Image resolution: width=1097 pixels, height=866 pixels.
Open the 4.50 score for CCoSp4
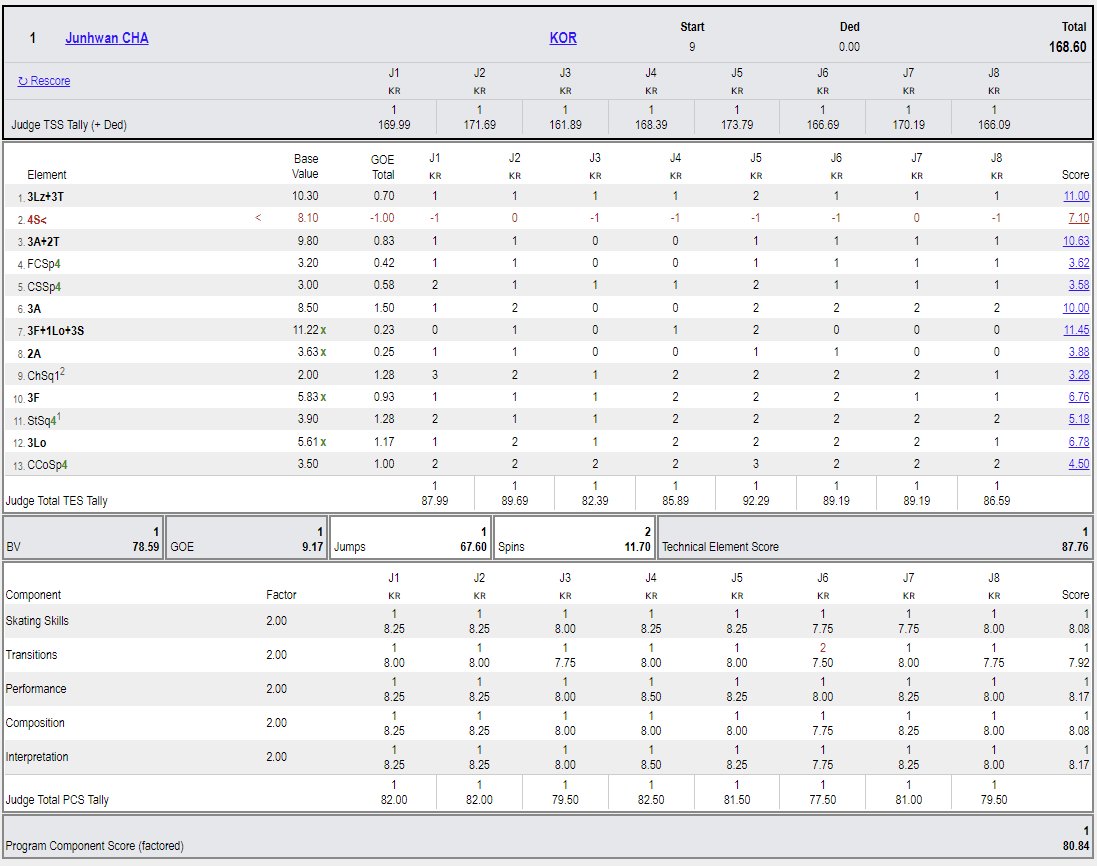pos(1078,464)
